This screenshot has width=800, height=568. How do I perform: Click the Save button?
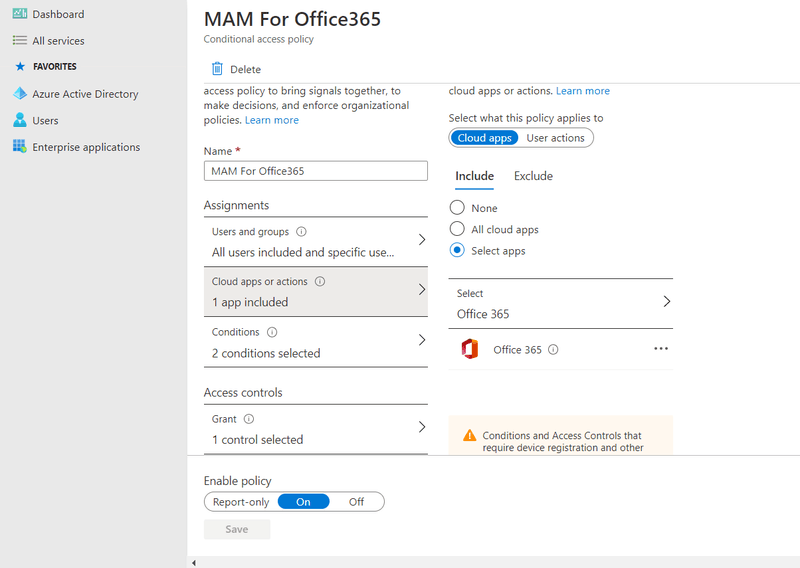pos(237,529)
